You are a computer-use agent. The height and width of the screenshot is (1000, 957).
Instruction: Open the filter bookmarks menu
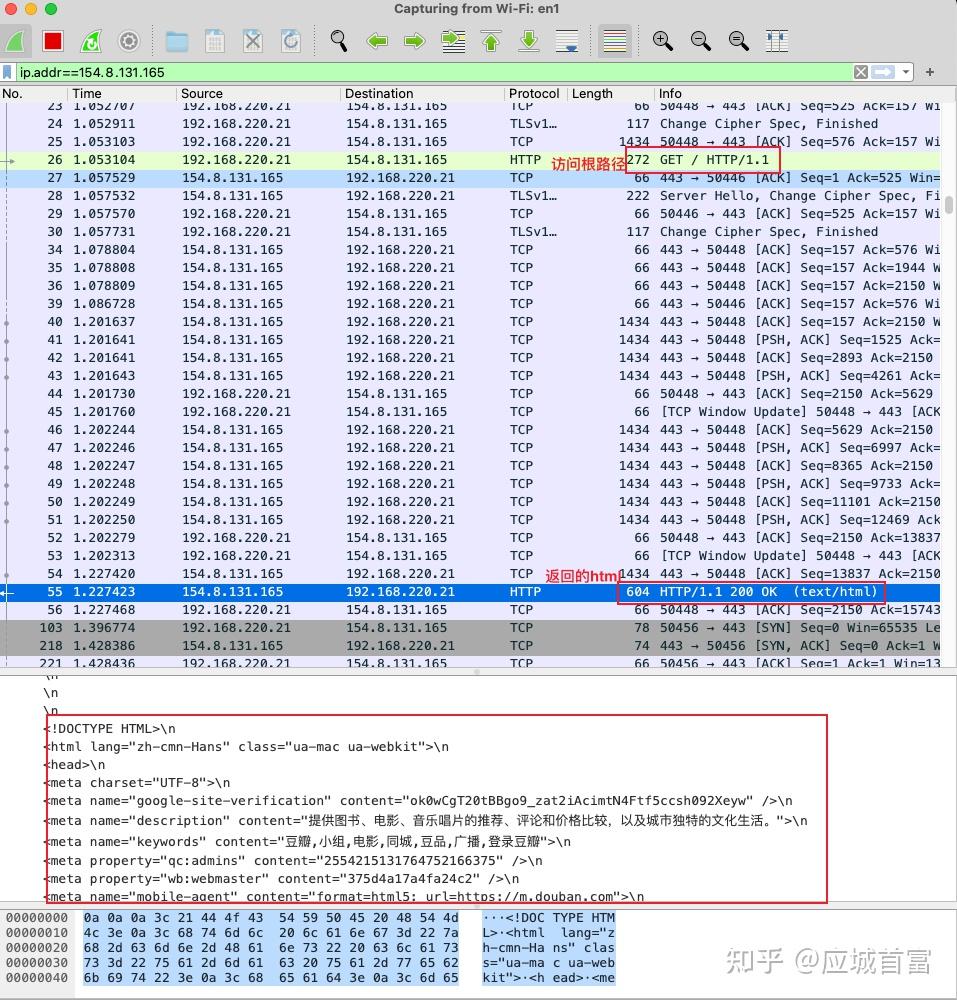pos(9,72)
